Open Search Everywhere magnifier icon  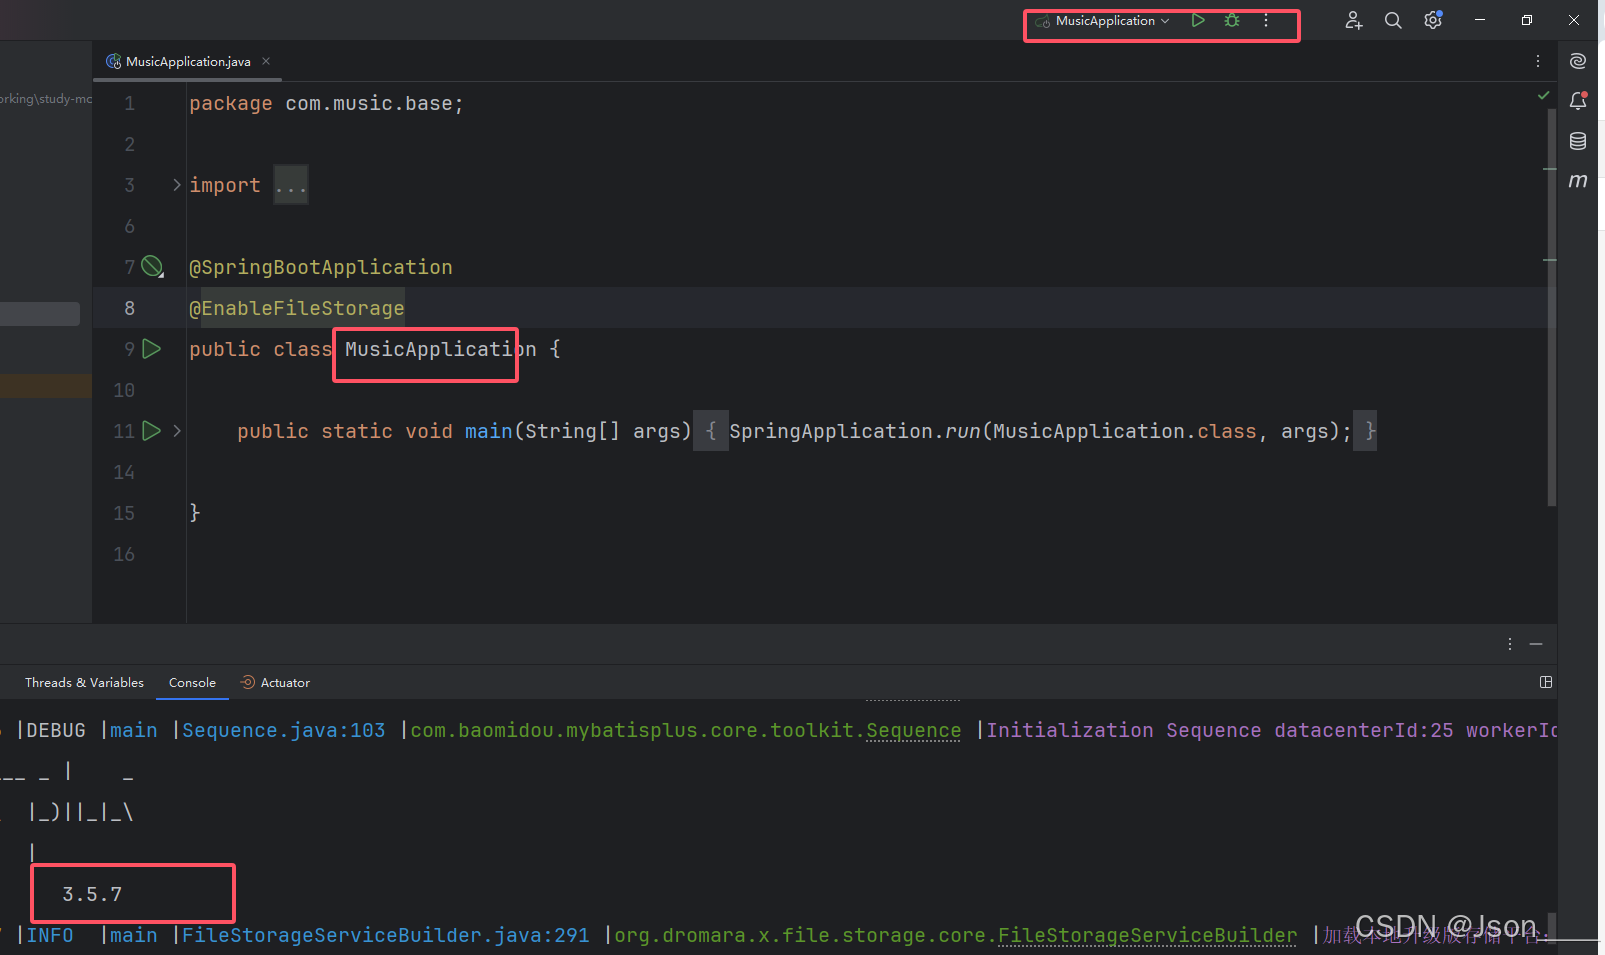click(1393, 20)
